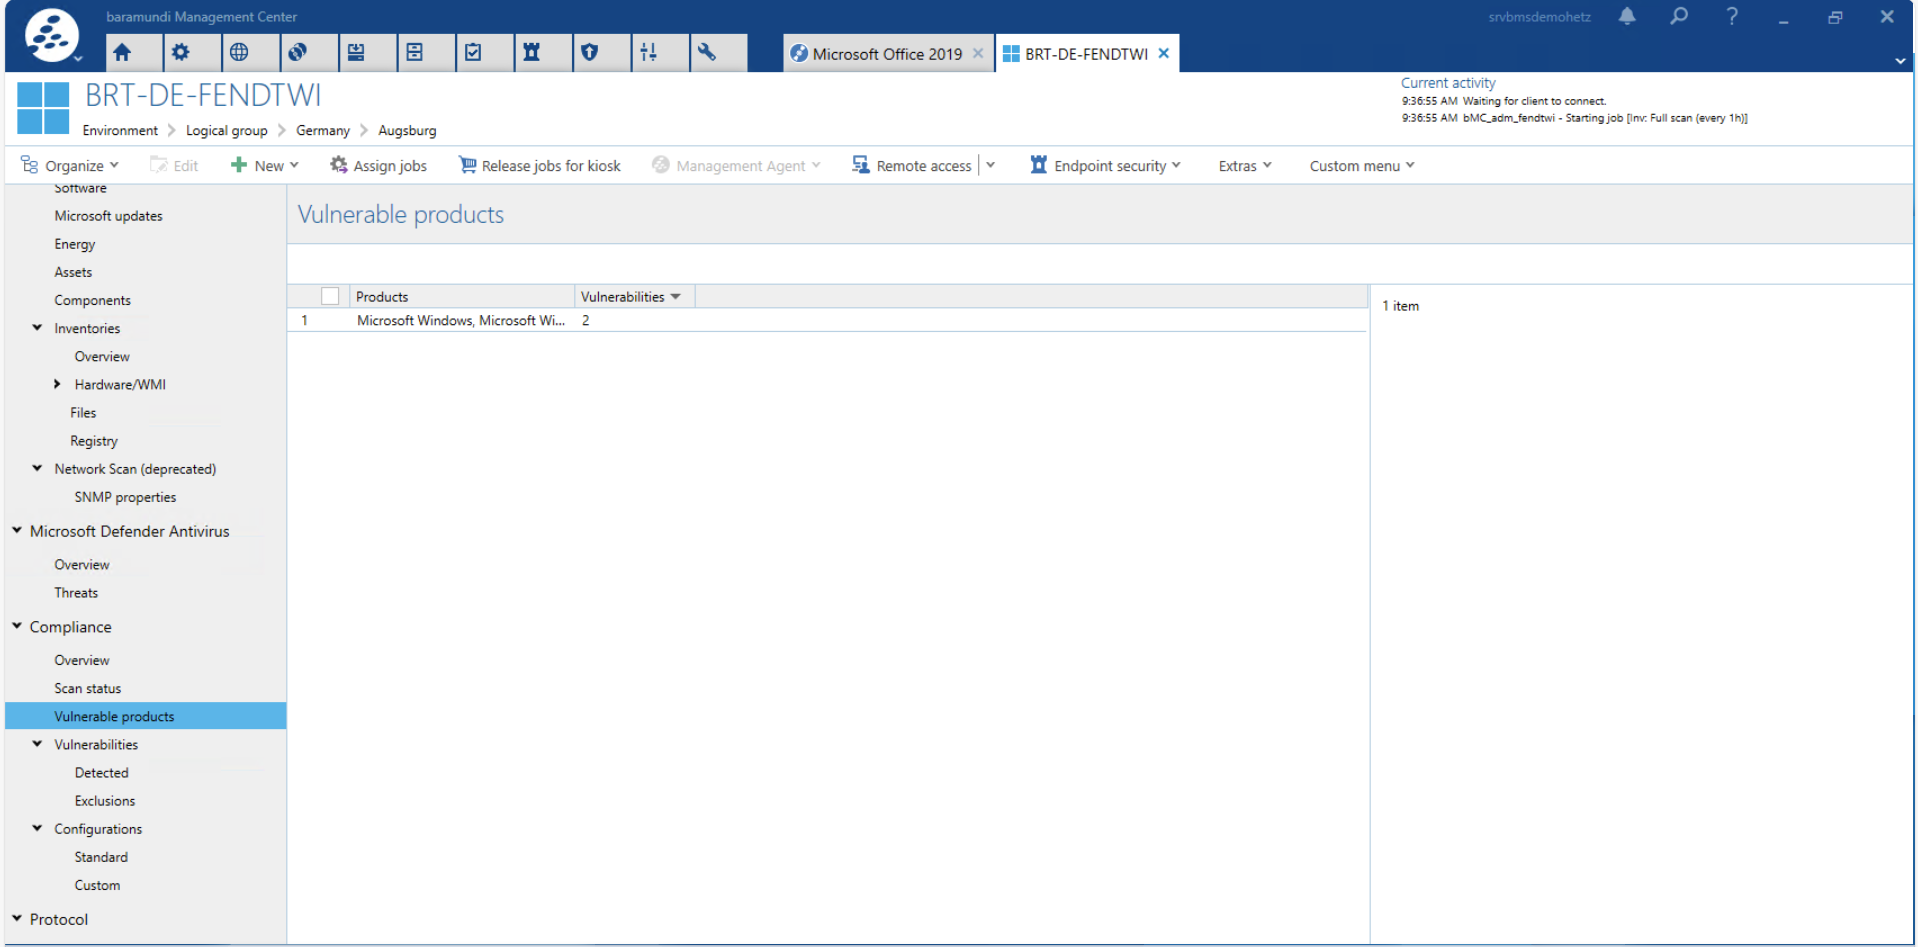1918x947 pixels.
Task: Click the notification bell icon
Action: click(1627, 17)
